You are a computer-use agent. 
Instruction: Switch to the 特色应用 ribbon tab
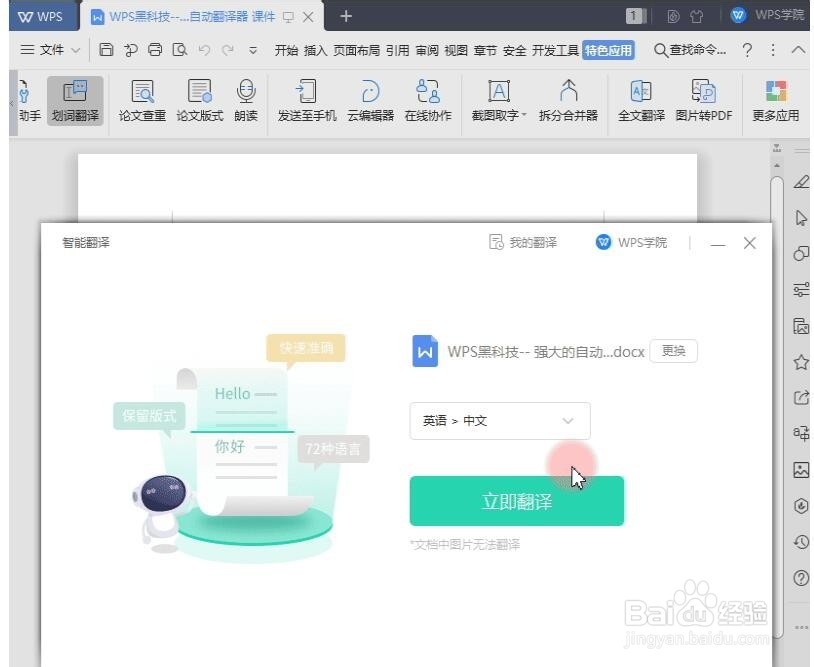tap(609, 48)
